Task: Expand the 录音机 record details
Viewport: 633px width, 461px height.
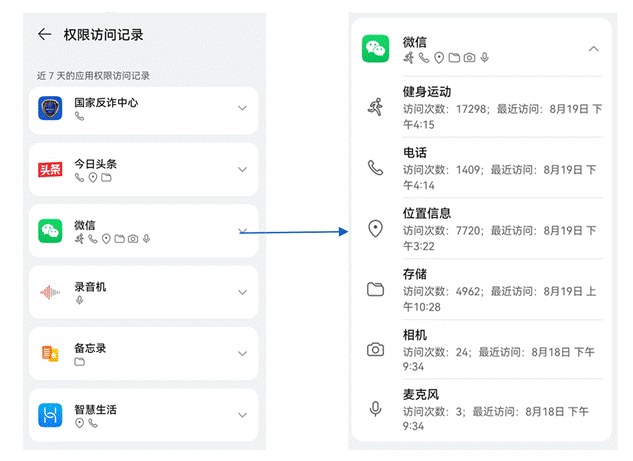Action: pyautogui.click(x=242, y=292)
